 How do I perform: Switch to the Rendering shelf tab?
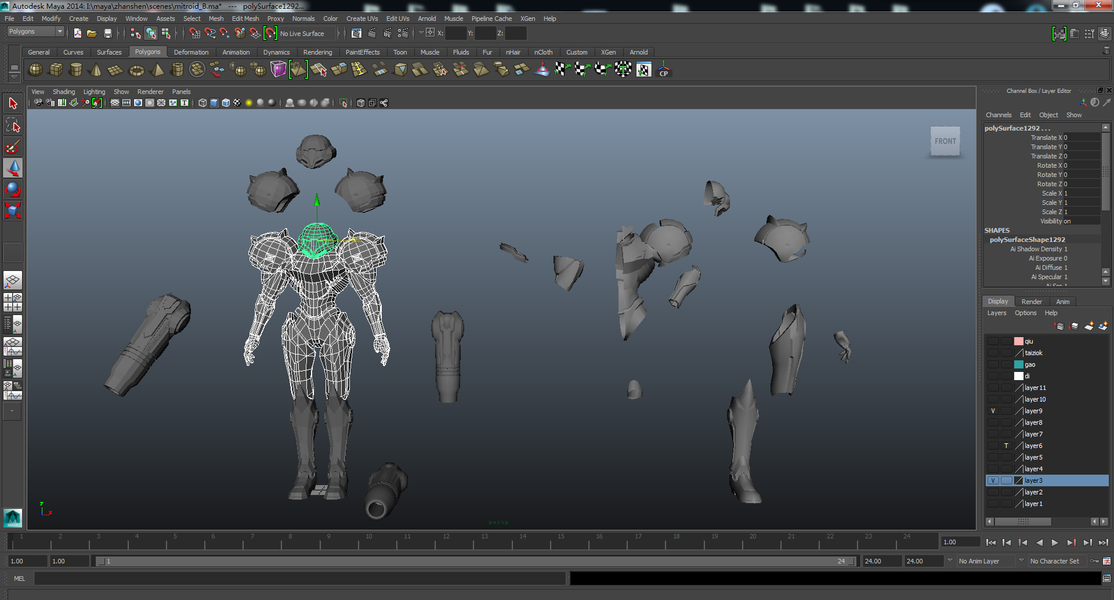tap(317, 52)
